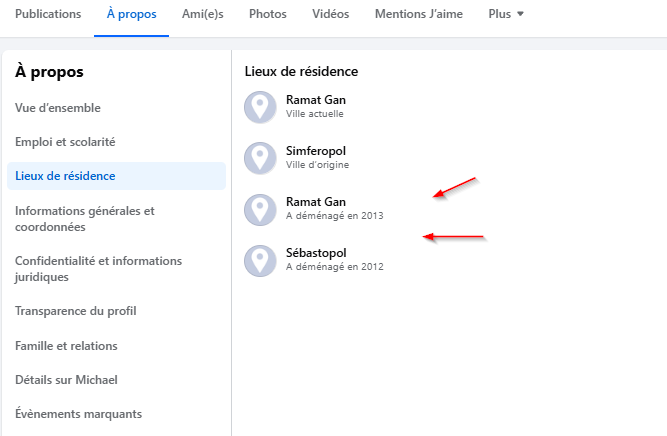
Task: Go to the Photos tab
Action: pyautogui.click(x=268, y=14)
